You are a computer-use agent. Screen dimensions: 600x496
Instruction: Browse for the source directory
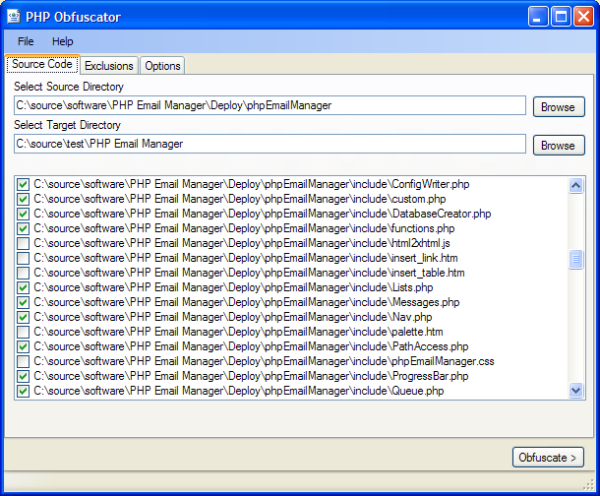558,107
